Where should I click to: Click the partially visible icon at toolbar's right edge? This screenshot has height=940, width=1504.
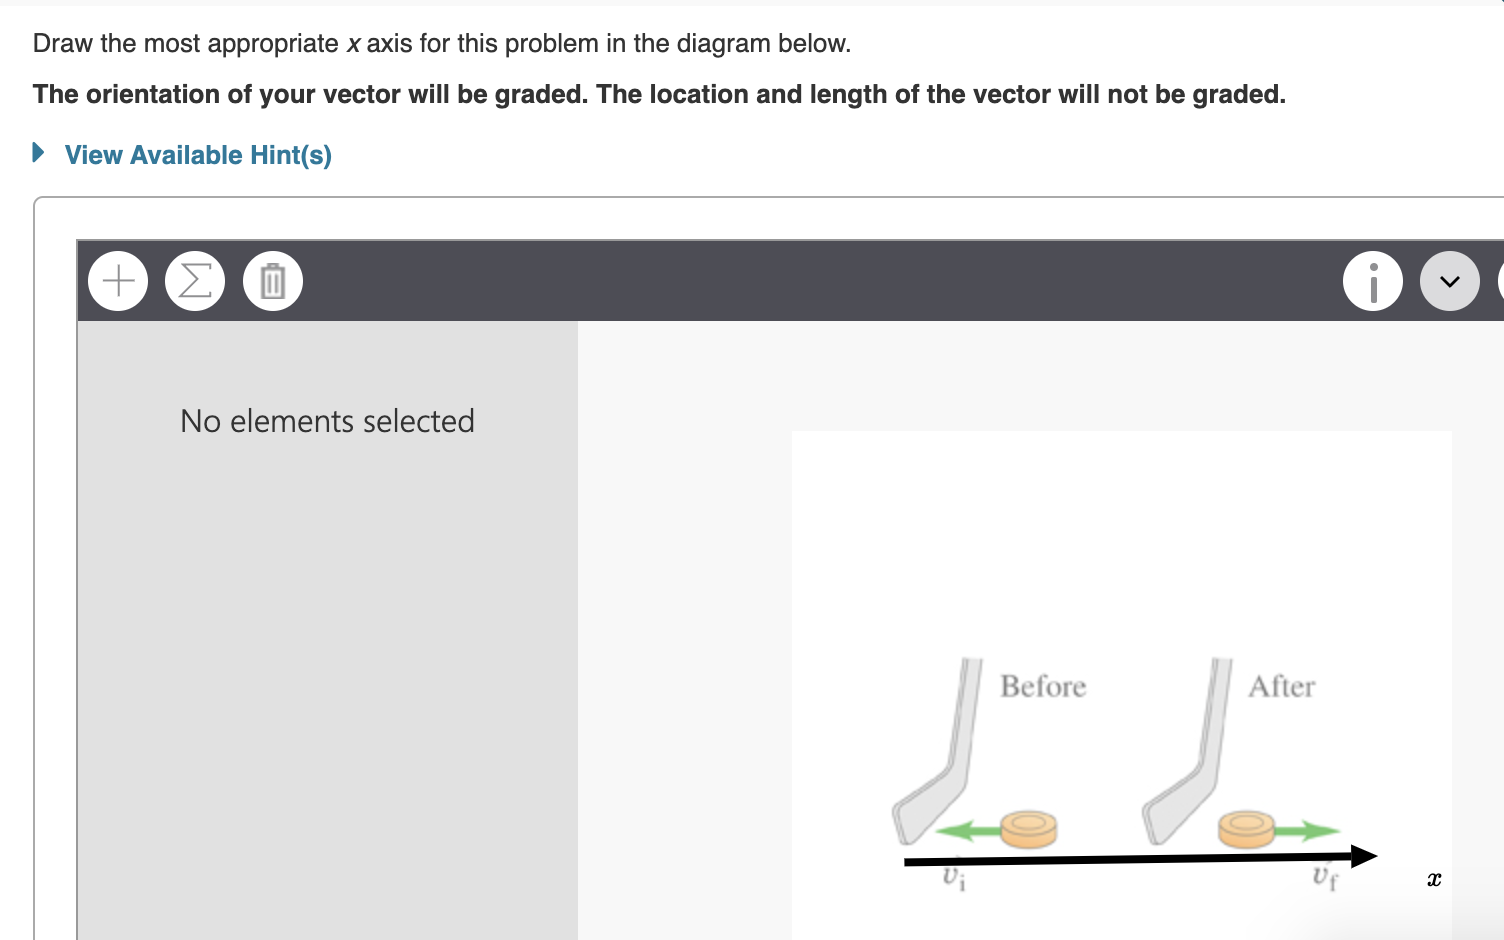(1500, 281)
